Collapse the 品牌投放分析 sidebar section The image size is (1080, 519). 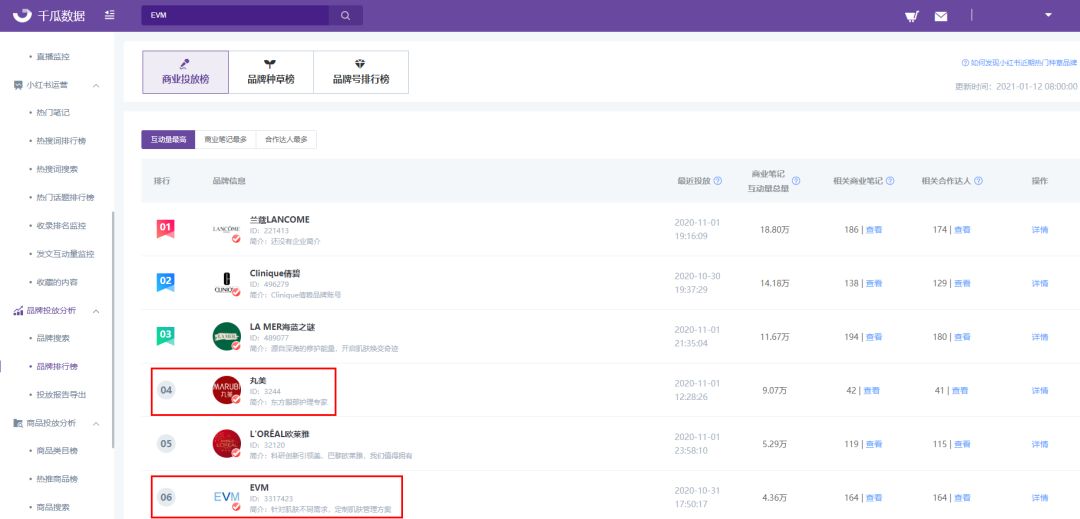[x=96, y=311]
